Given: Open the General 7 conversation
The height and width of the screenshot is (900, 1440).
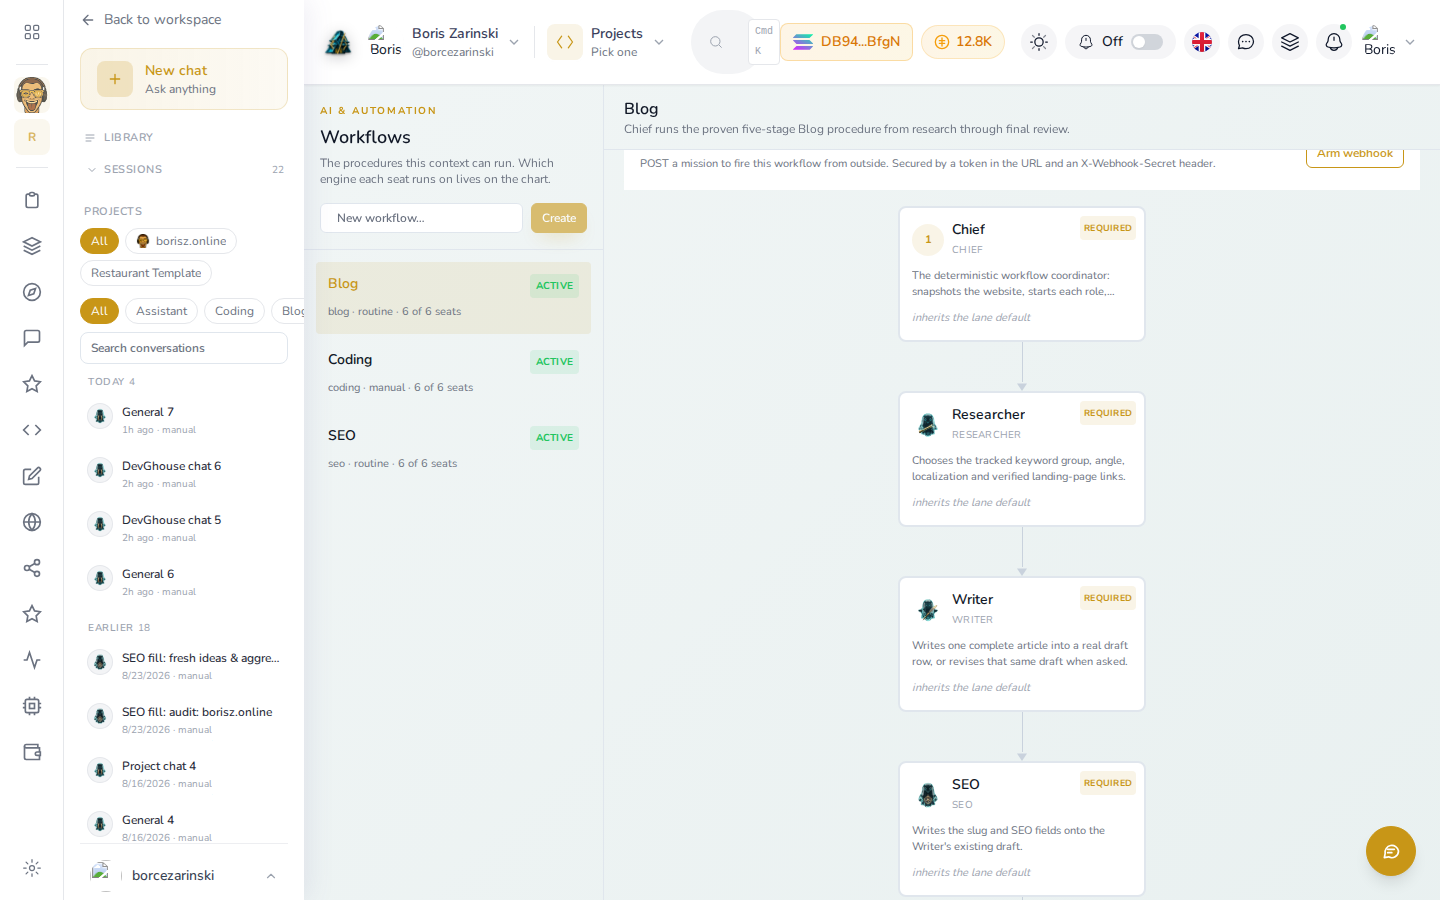Looking at the screenshot, I should tap(184, 420).
